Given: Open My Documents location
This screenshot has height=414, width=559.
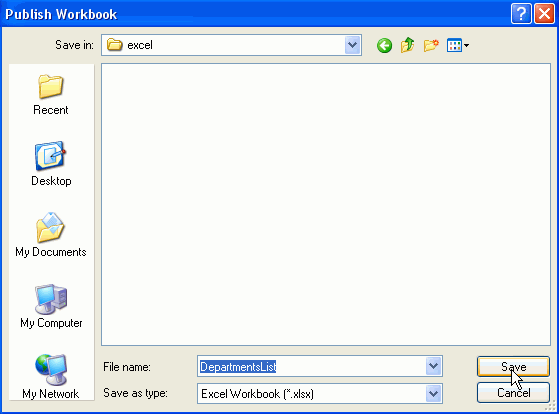Looking at the screenshot, I should point(51,235).
